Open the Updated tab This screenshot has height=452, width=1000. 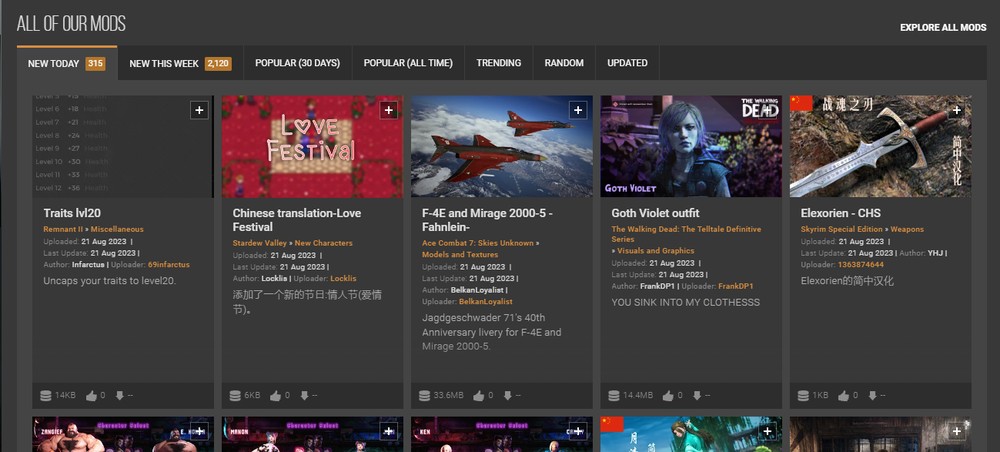(628, 63)
